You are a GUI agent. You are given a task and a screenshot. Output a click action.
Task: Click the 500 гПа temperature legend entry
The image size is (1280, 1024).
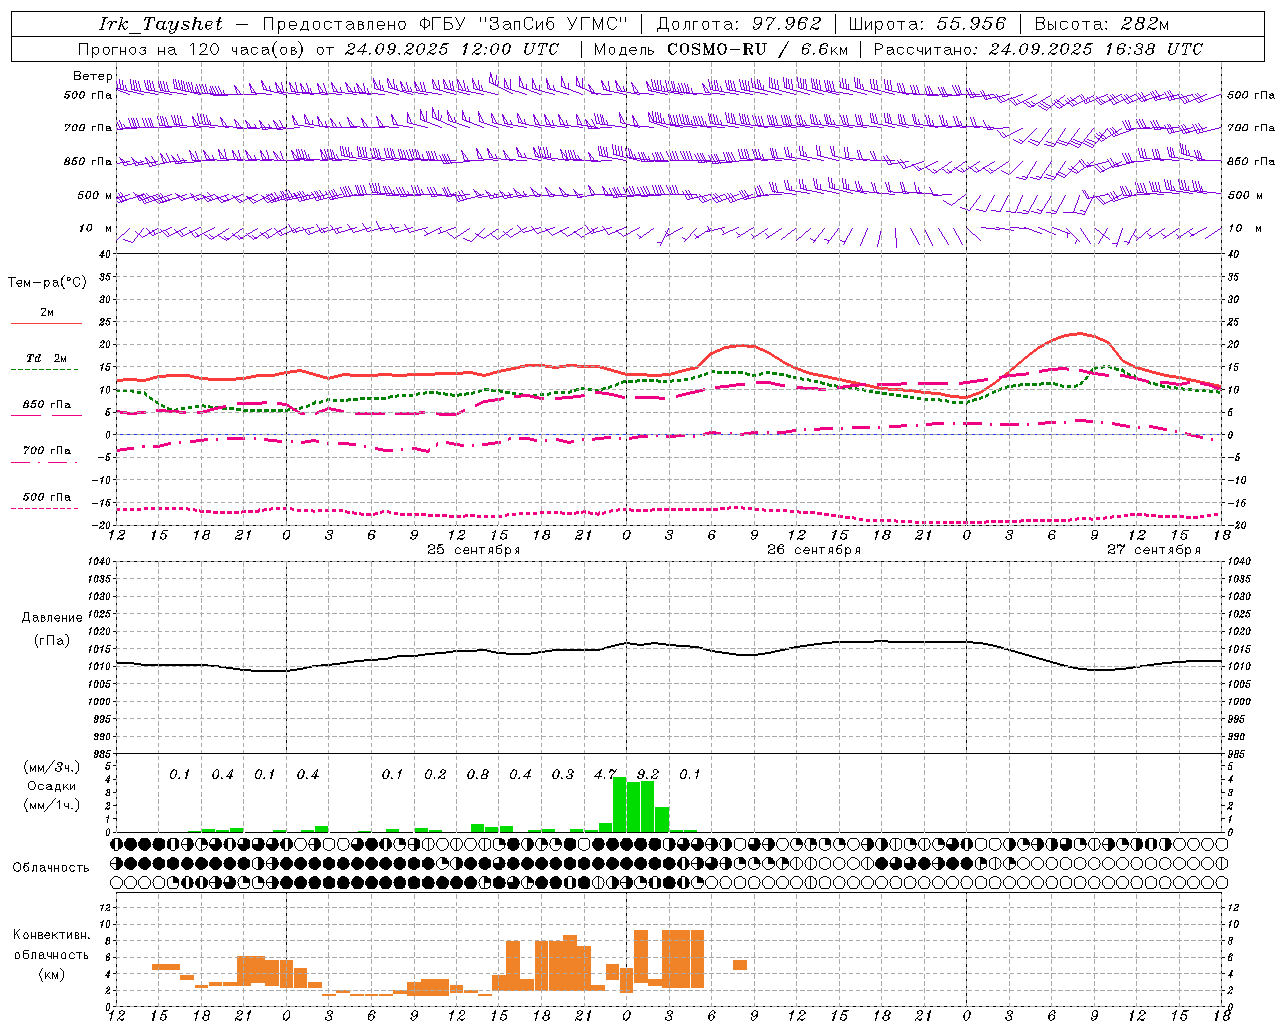click(46, 497)
